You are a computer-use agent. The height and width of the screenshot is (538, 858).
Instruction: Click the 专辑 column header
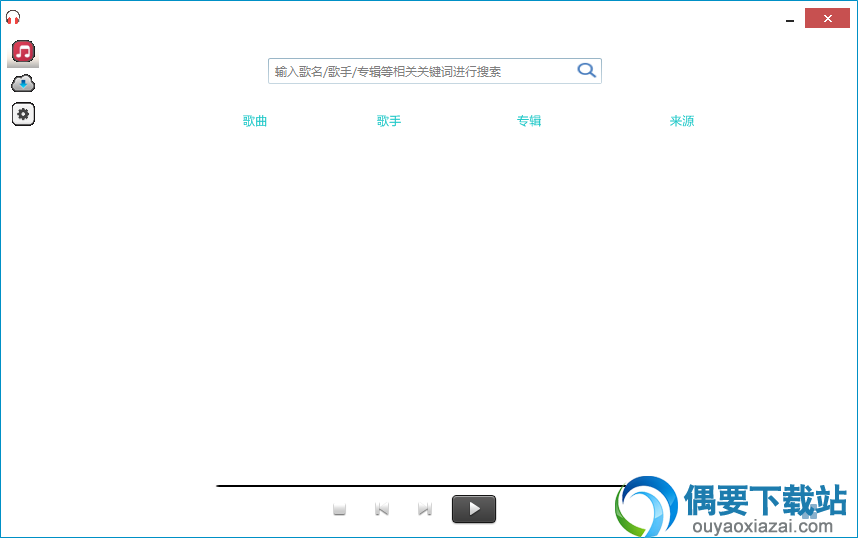tap(529, 121)
